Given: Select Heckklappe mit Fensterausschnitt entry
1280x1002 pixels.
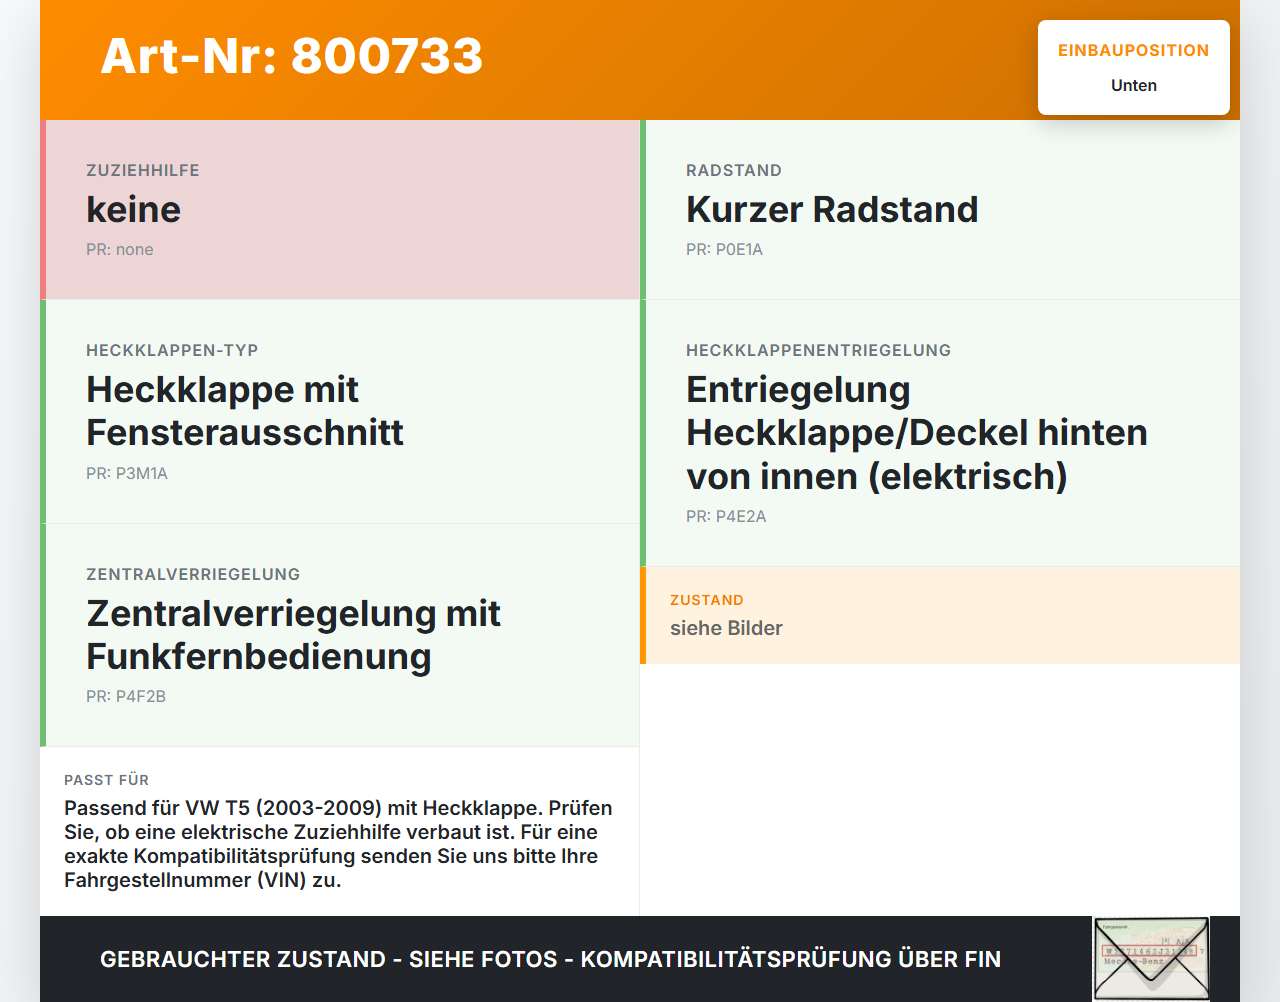Looking at the screenshot, I should [245, 411].
